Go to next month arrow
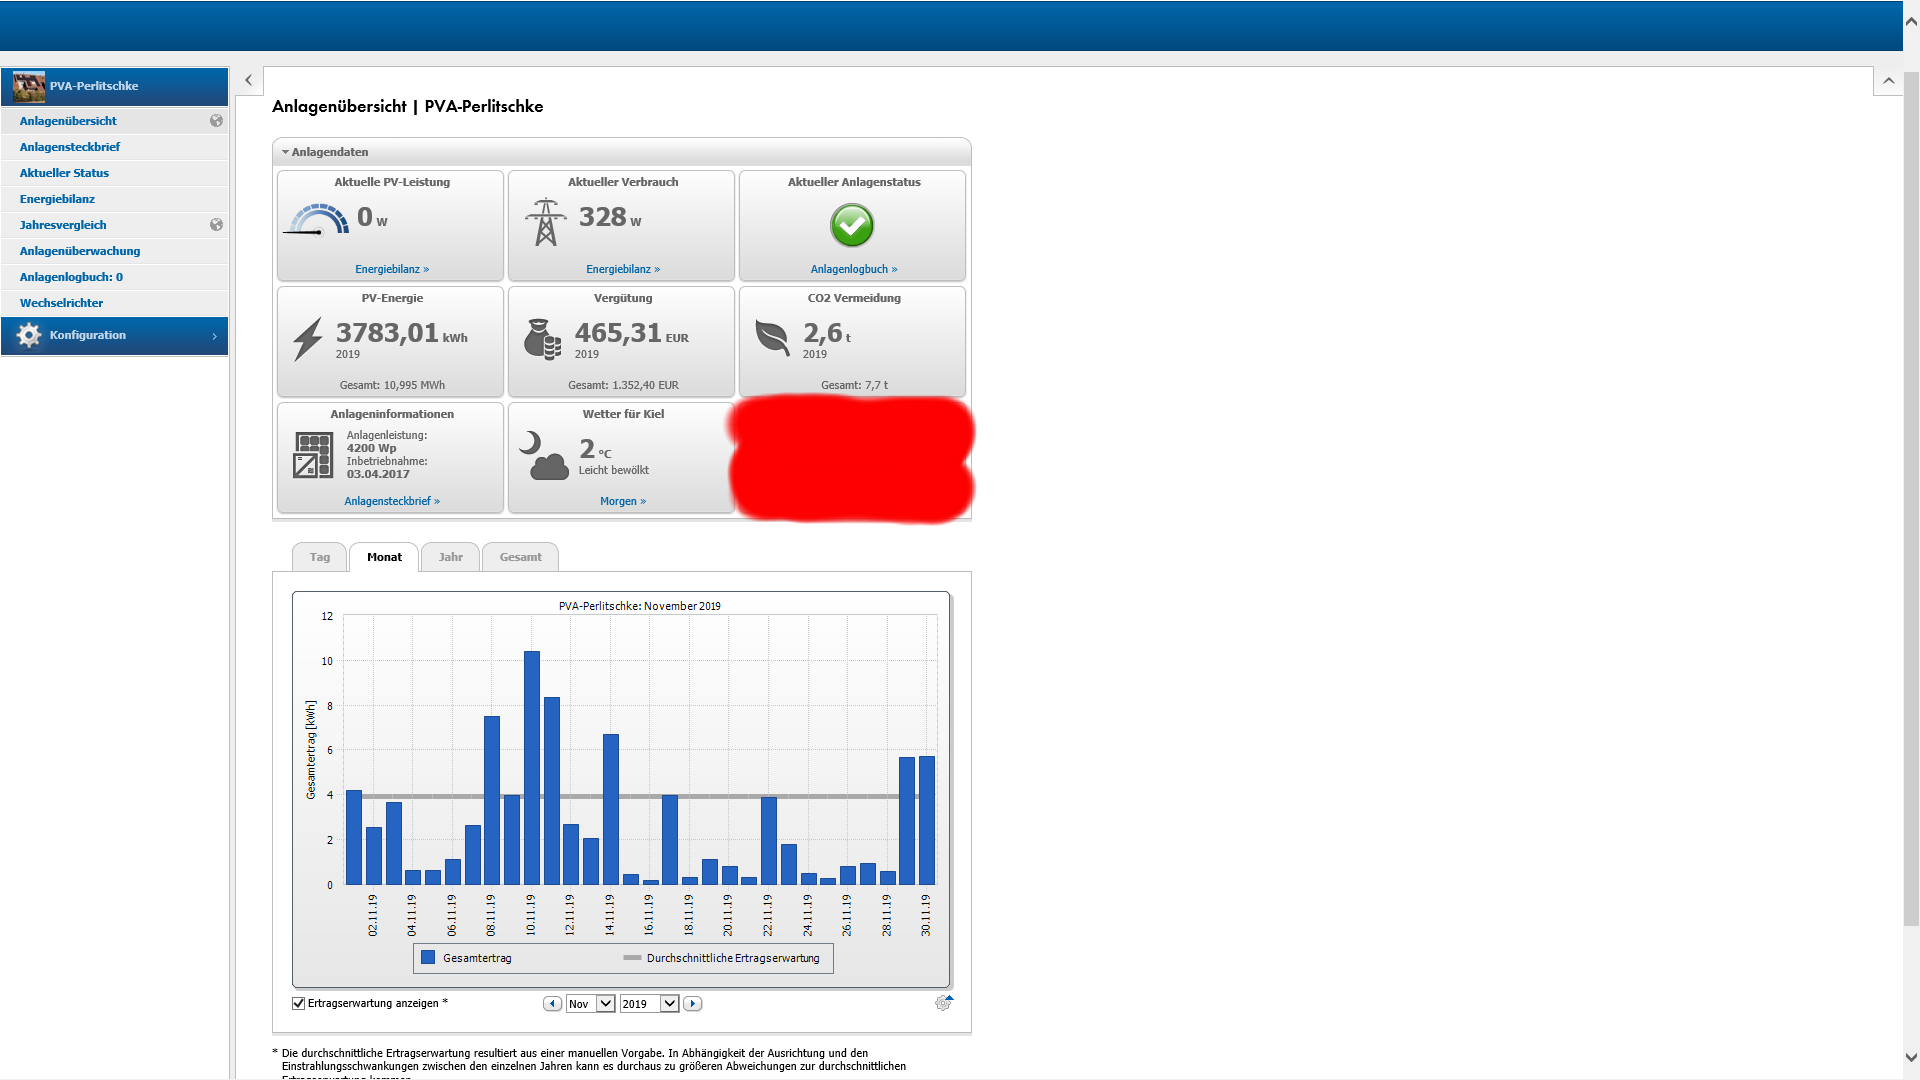 tap(692, 1004)
